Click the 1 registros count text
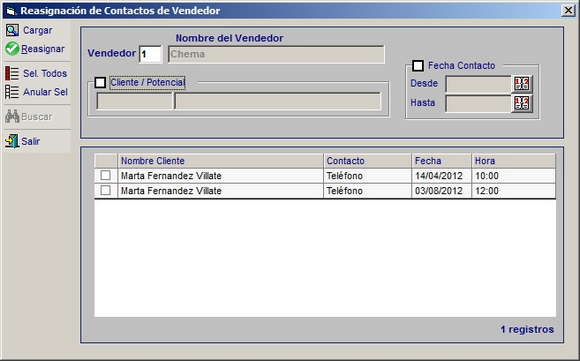The image size is (580, 361). point(527,329)
